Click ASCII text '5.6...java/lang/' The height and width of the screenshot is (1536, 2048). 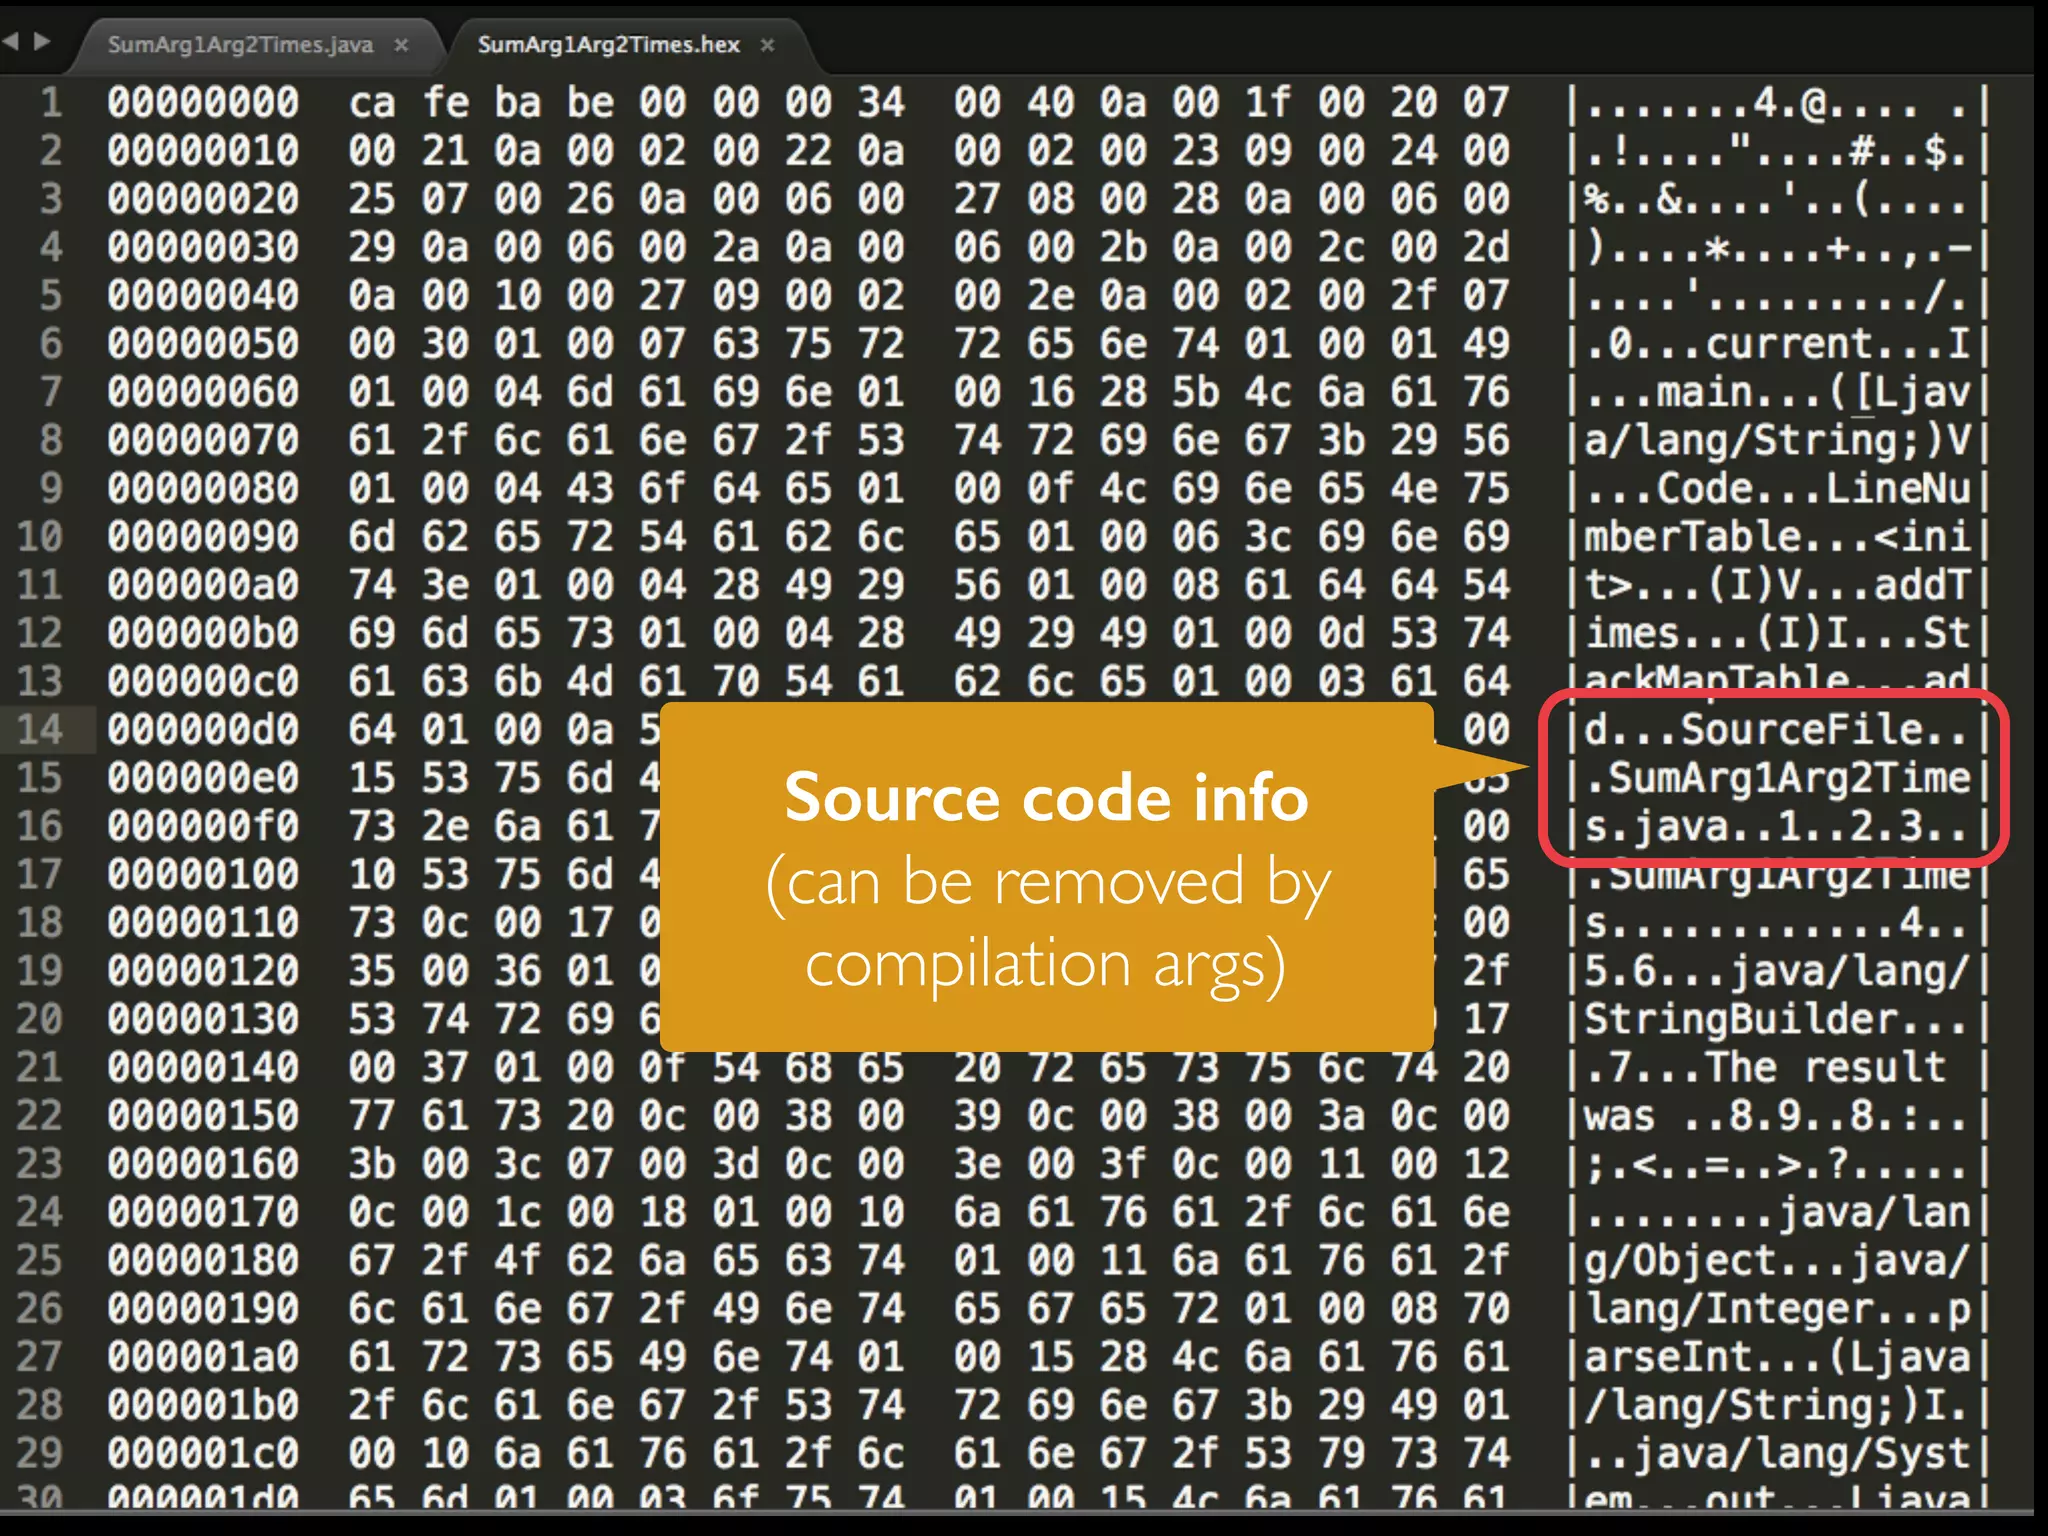pyautogui.click(x=1777, y=970)
